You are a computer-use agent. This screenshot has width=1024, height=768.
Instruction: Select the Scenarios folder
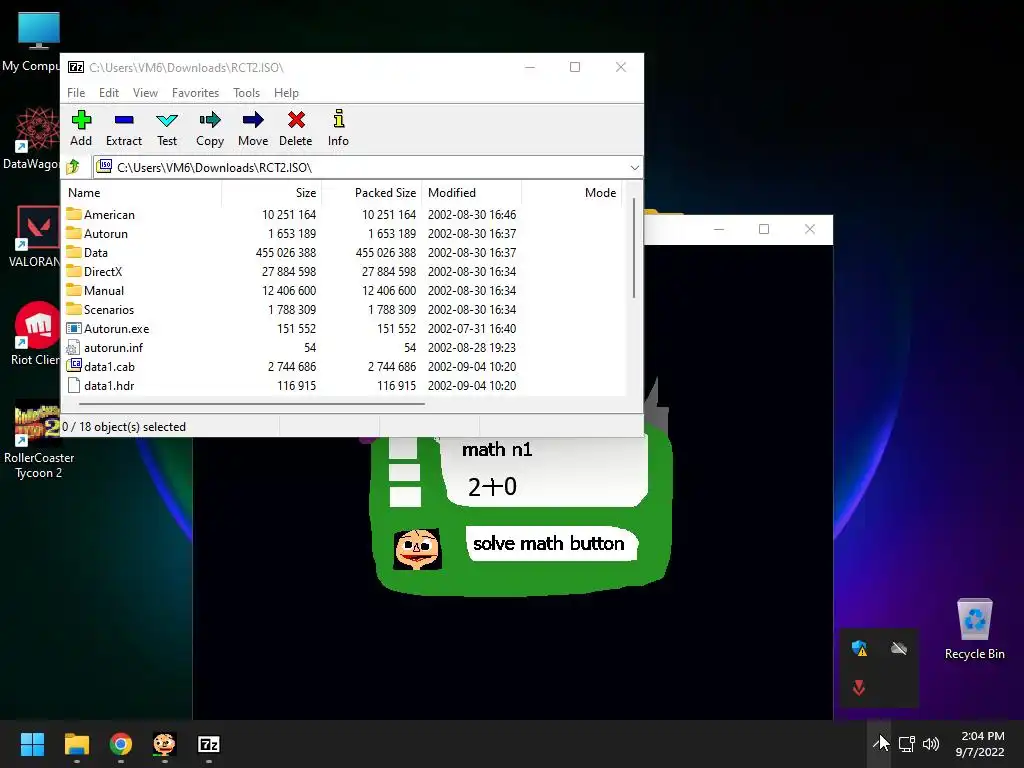pos(100,310)
